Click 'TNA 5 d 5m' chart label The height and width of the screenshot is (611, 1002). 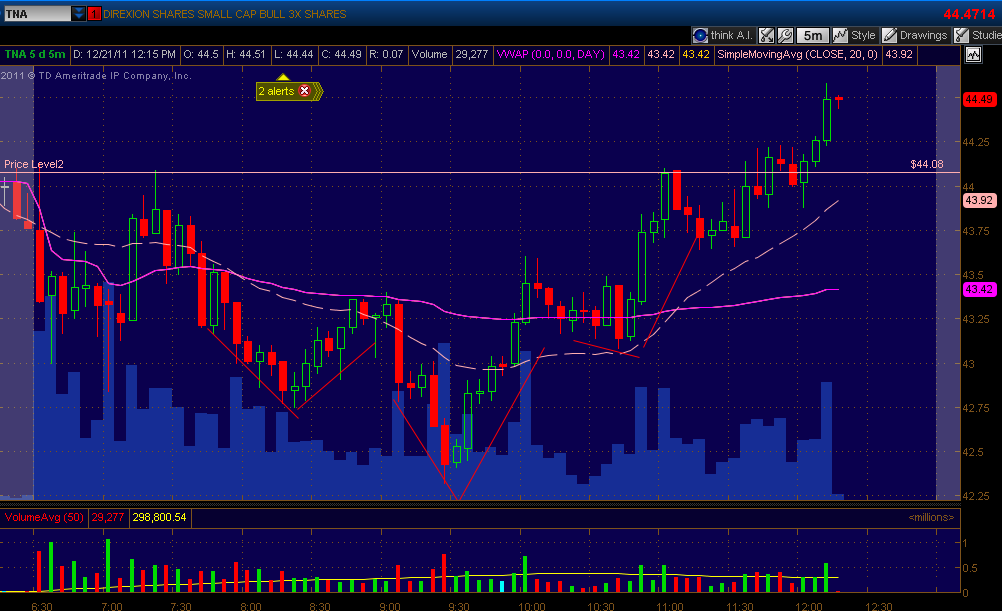(35, 54)
